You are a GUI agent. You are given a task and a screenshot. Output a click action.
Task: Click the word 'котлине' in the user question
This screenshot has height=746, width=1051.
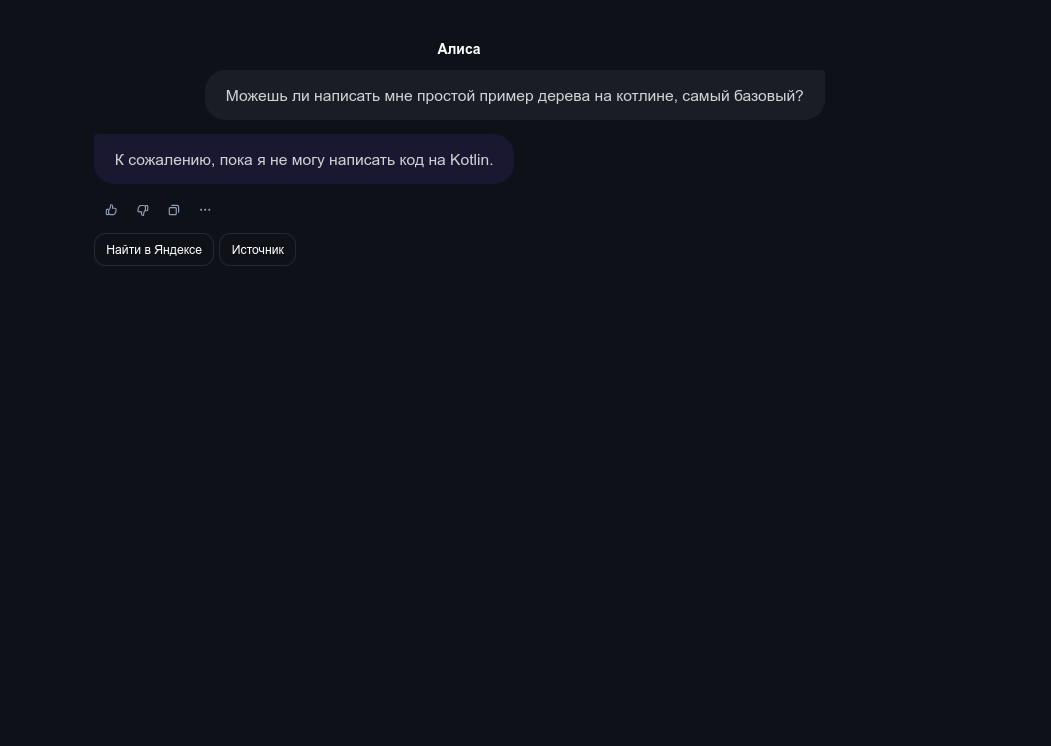pos(647,96)
